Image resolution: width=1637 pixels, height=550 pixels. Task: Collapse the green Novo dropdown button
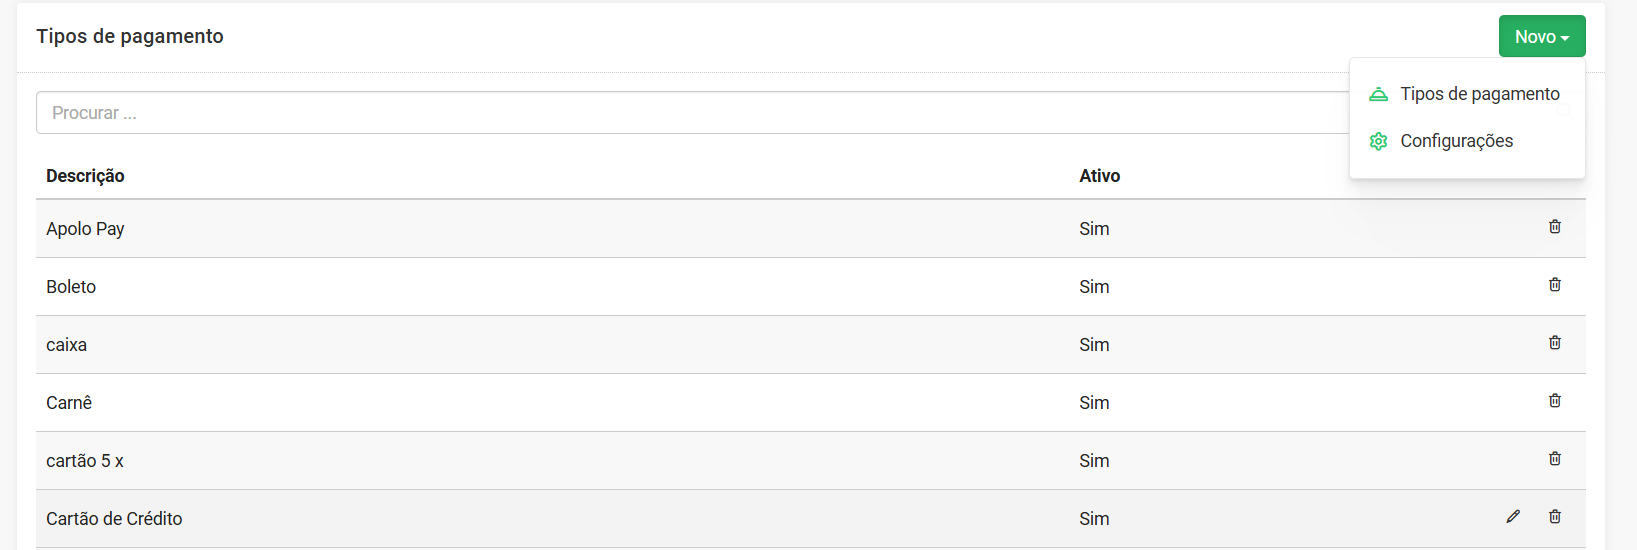[x=1542, y=36]
